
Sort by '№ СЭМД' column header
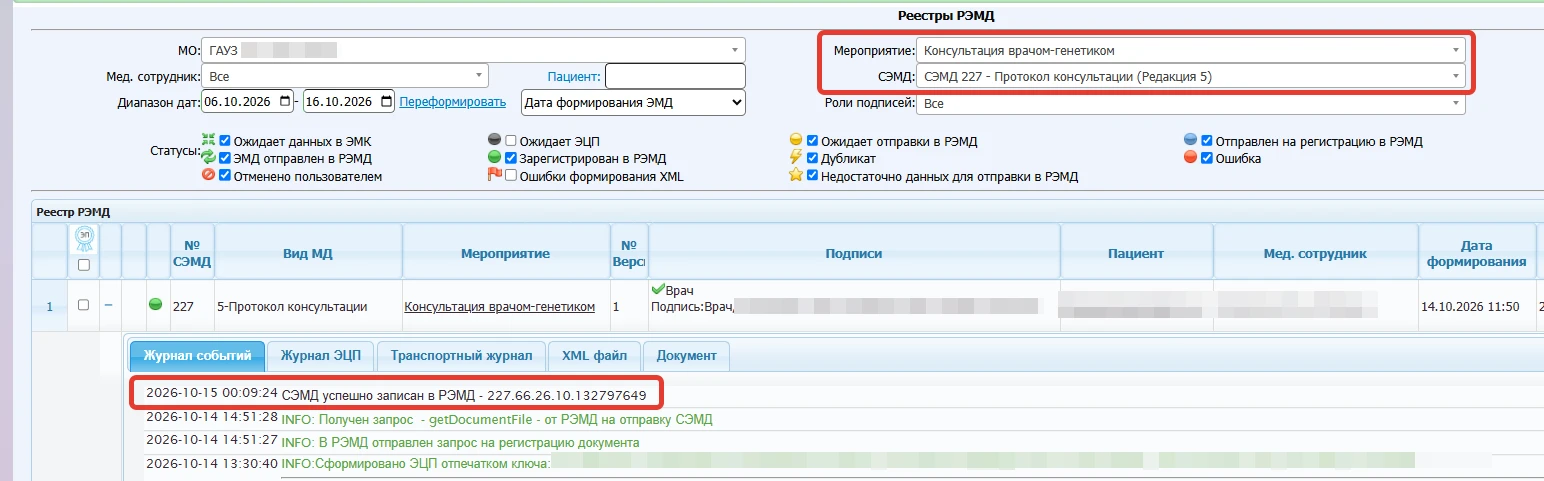tap(192, 253)
